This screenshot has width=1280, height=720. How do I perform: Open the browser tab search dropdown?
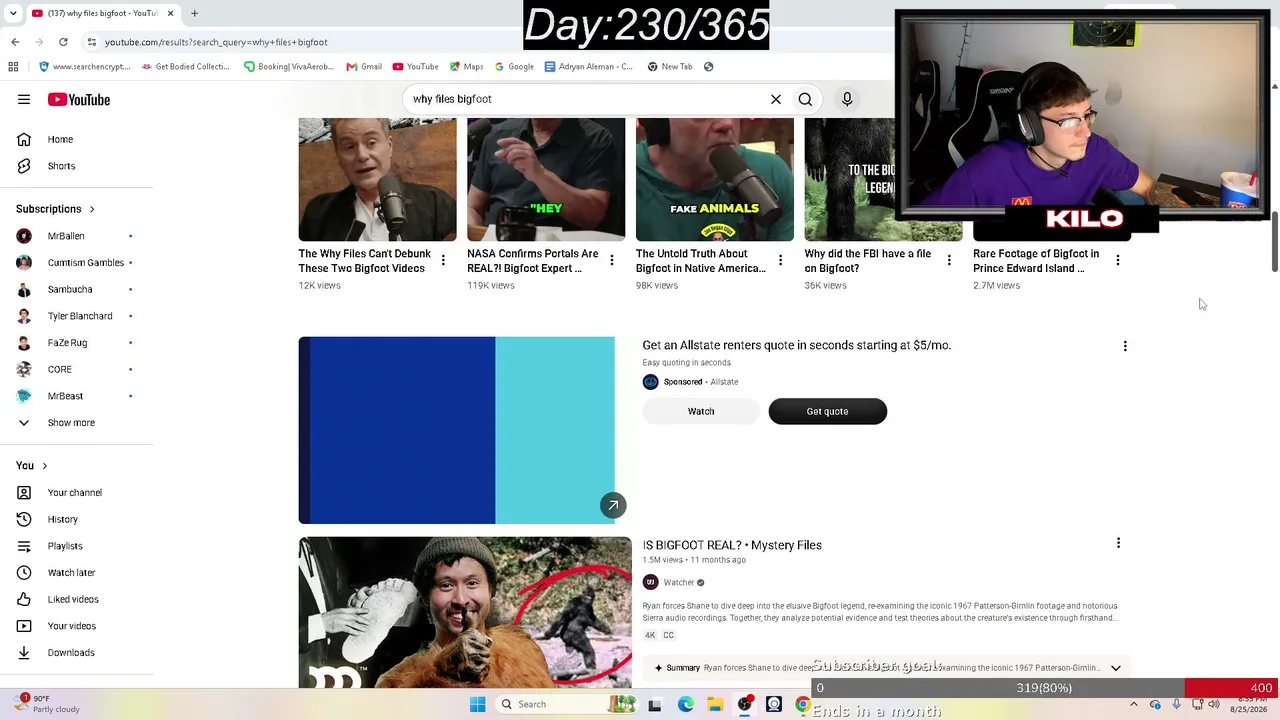click(x=13, y=13)
